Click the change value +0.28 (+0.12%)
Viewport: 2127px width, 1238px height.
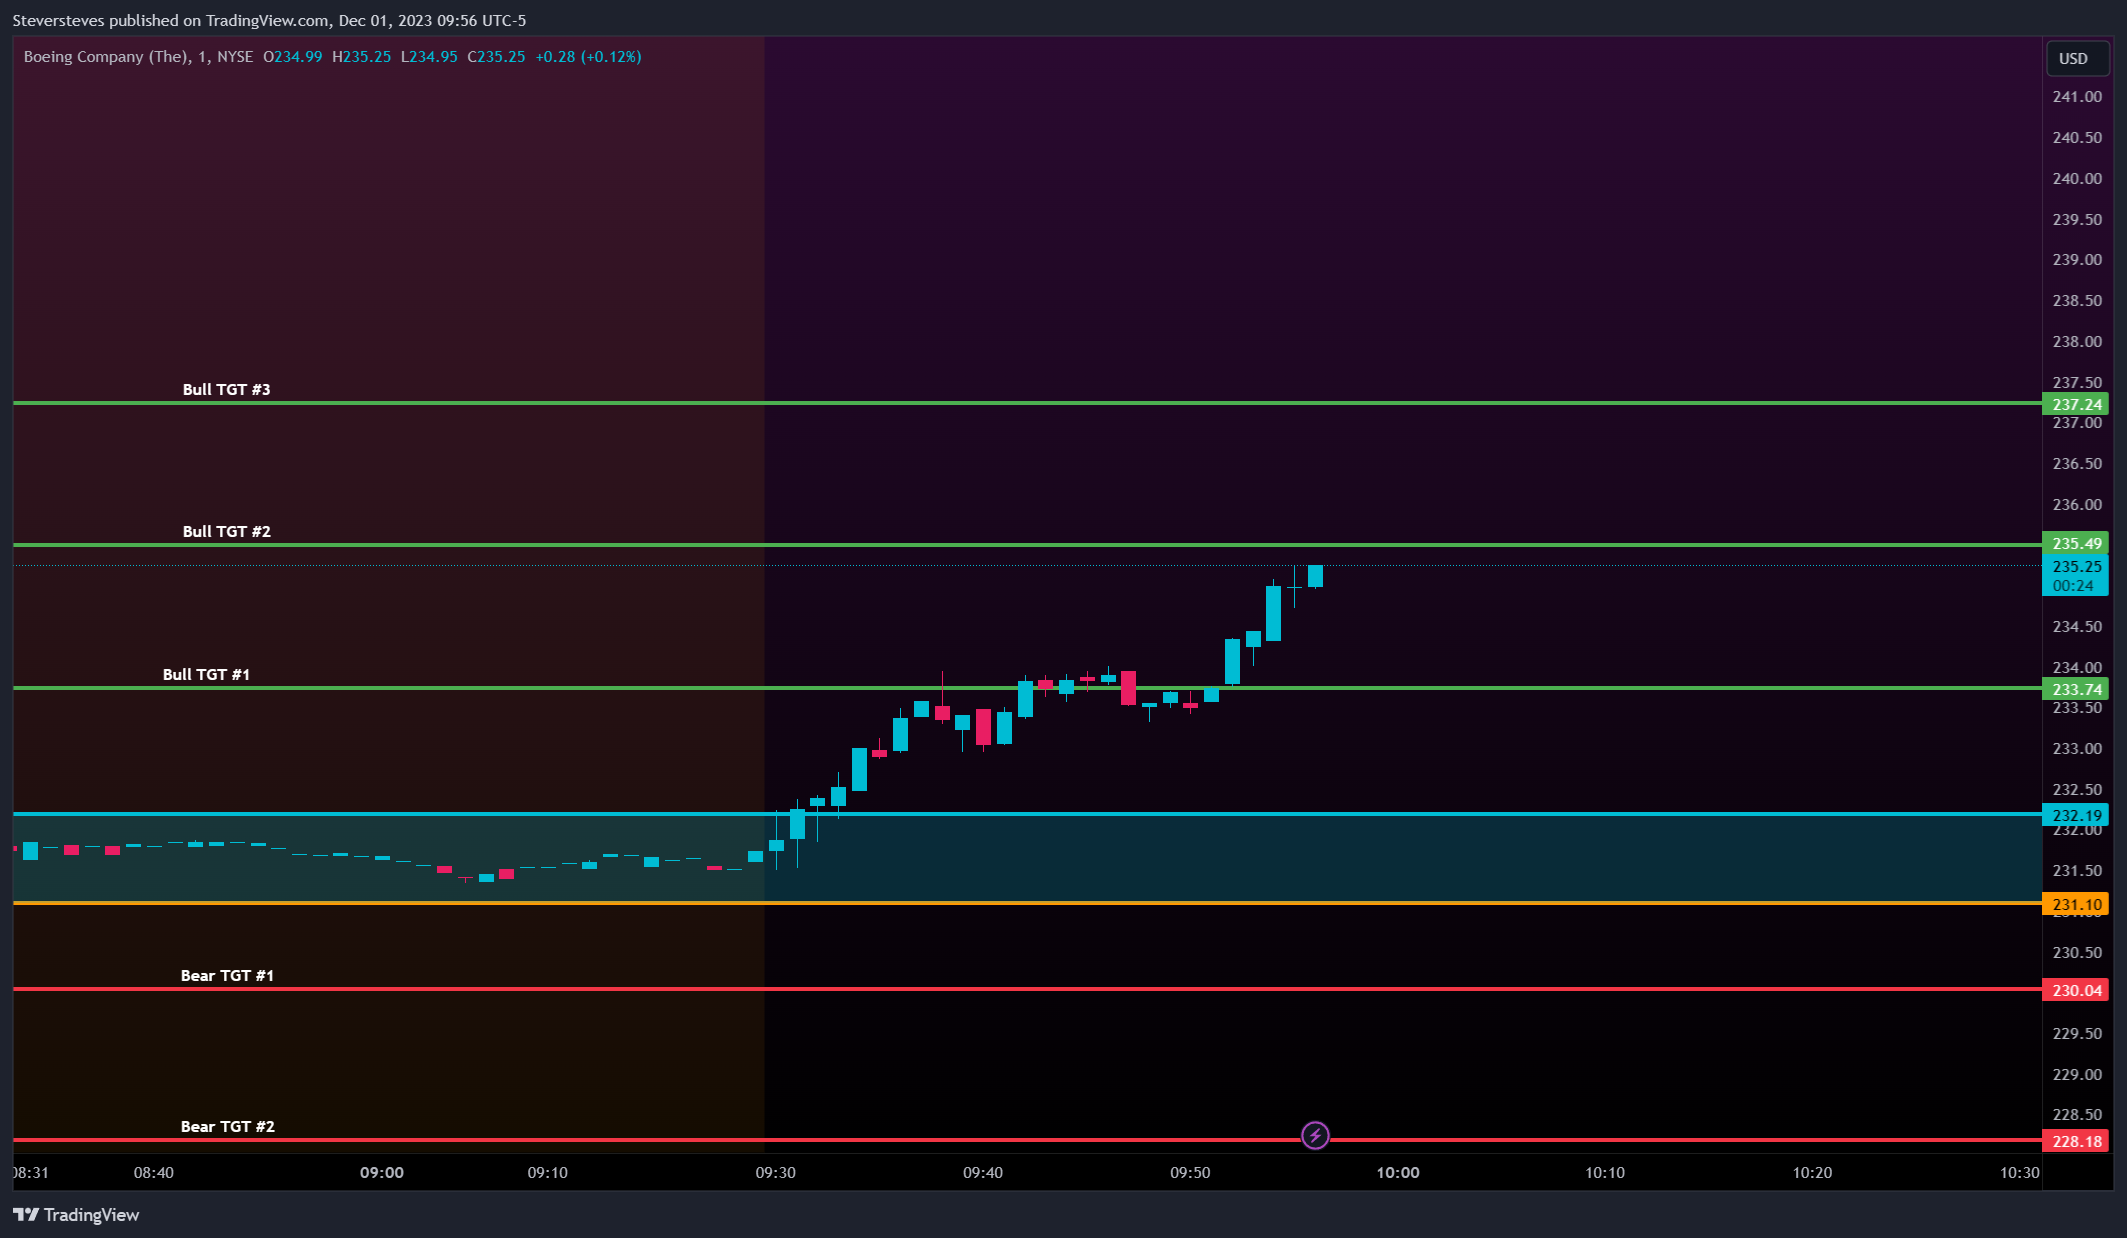click(x=588, y=56)
